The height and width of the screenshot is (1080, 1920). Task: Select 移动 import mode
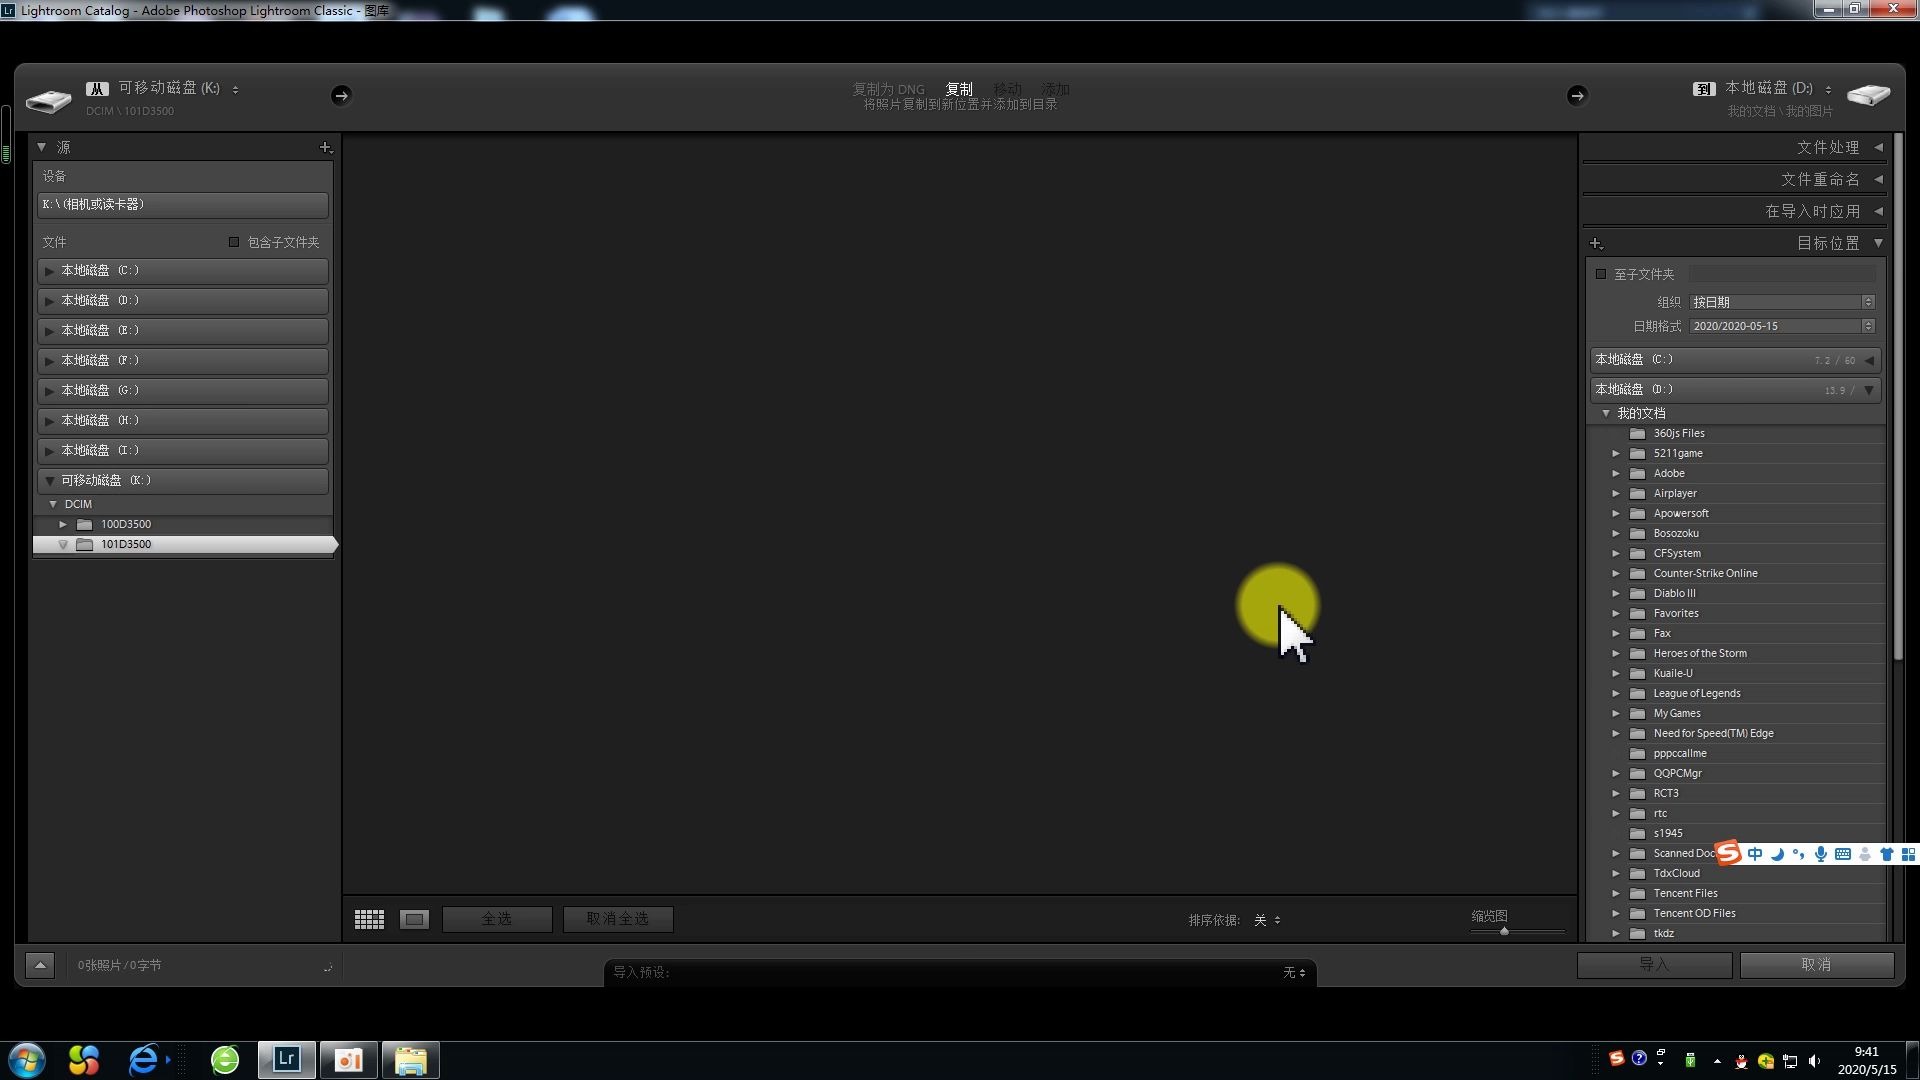pos(1007,89)
